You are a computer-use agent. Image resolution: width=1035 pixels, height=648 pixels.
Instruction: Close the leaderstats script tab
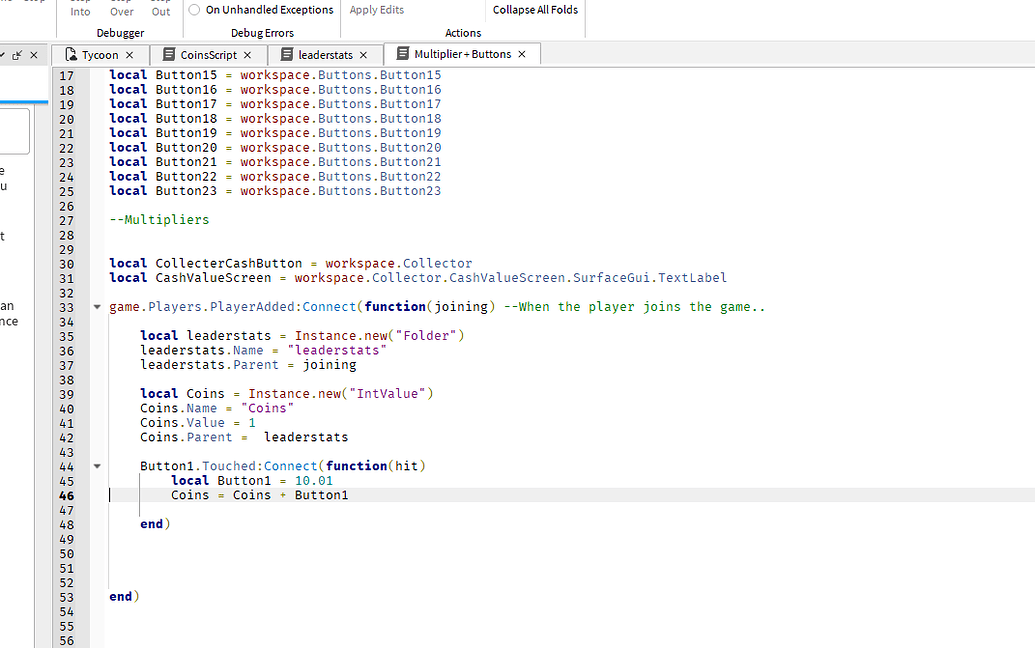tap(363, 55)
